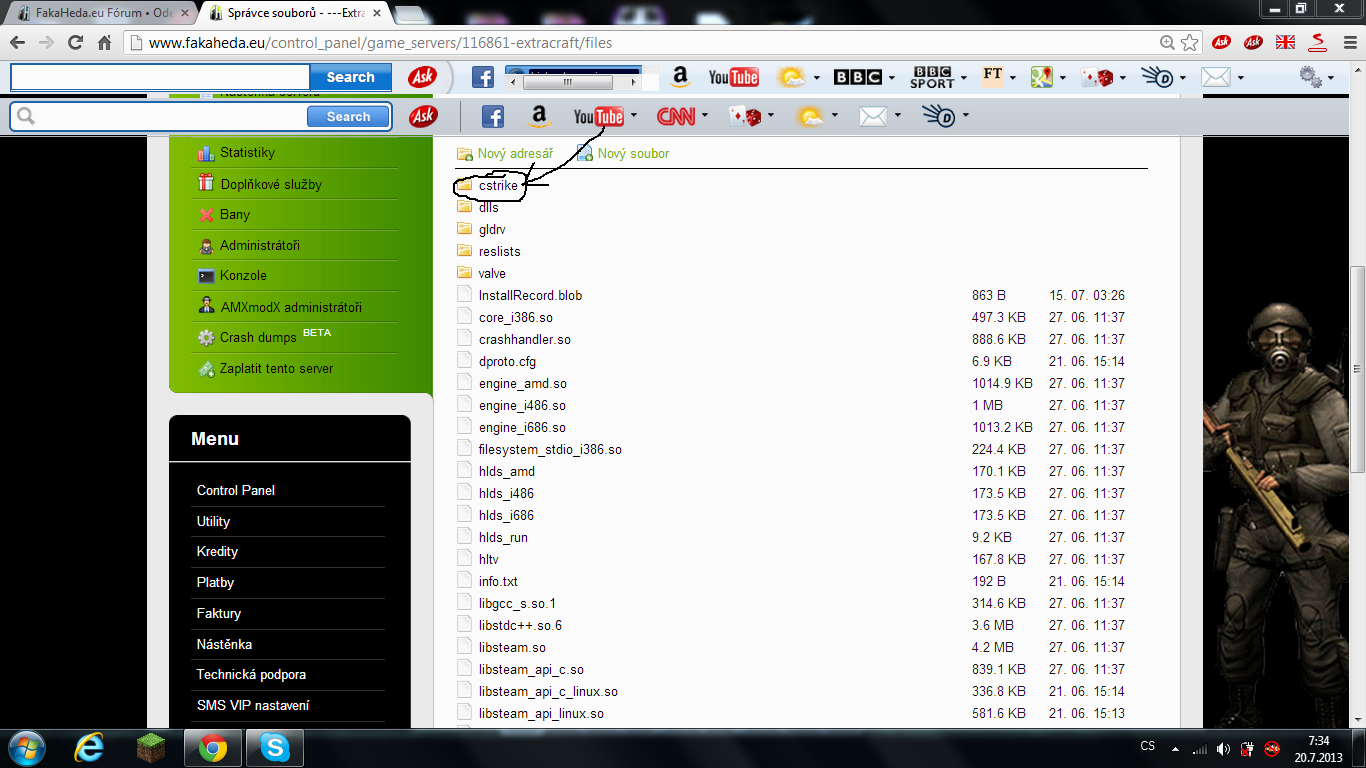Click the CNN toolbar icon
The height and width of the screenshot is (768, 1366).
[676, 117]
